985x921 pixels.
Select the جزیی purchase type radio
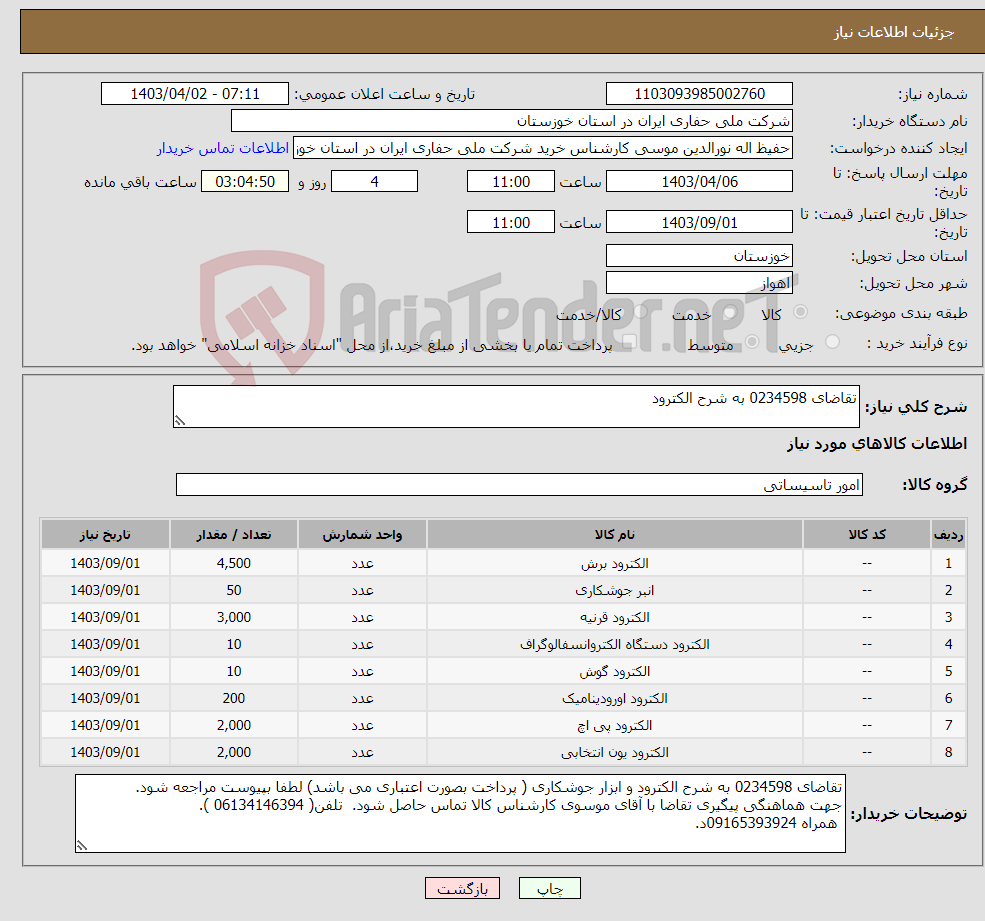tap(832, 342)
